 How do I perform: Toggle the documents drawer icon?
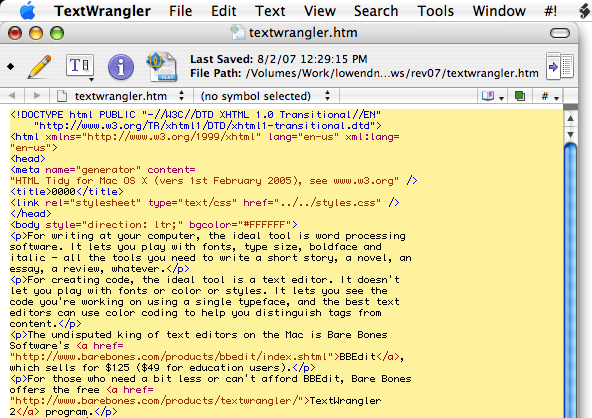point(560,67)
